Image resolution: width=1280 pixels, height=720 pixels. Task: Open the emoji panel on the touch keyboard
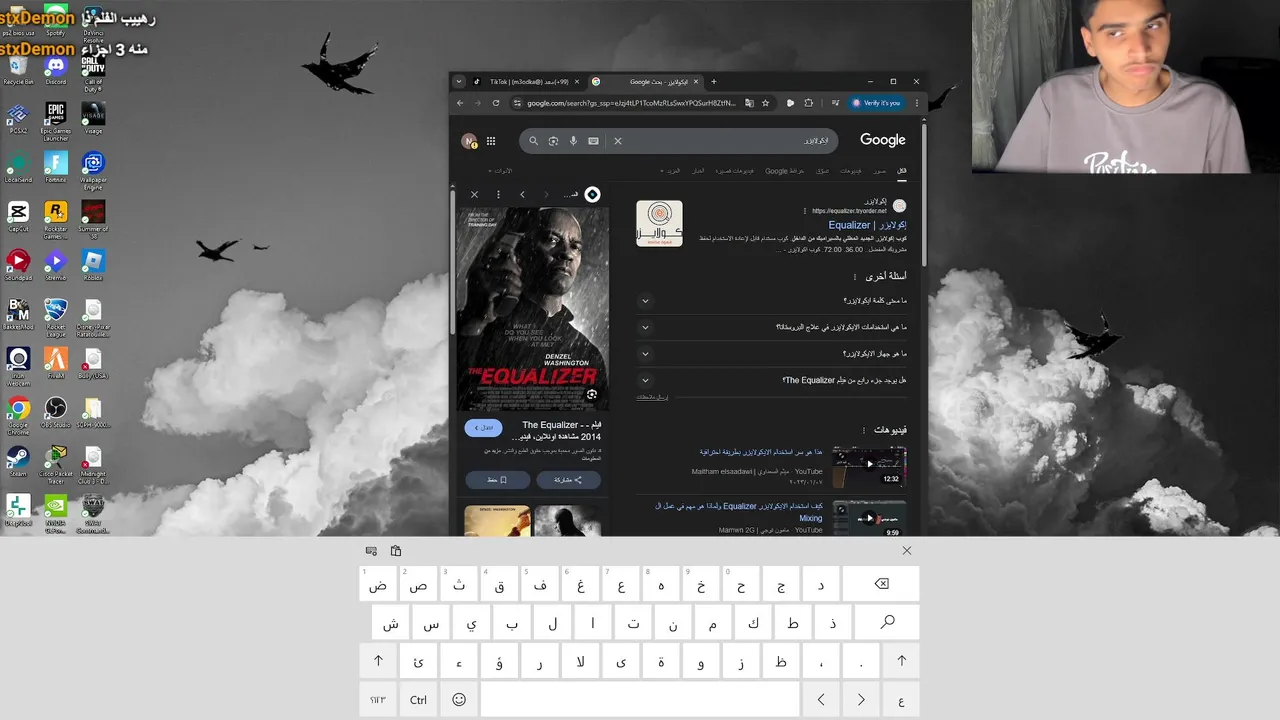point(459,699)
